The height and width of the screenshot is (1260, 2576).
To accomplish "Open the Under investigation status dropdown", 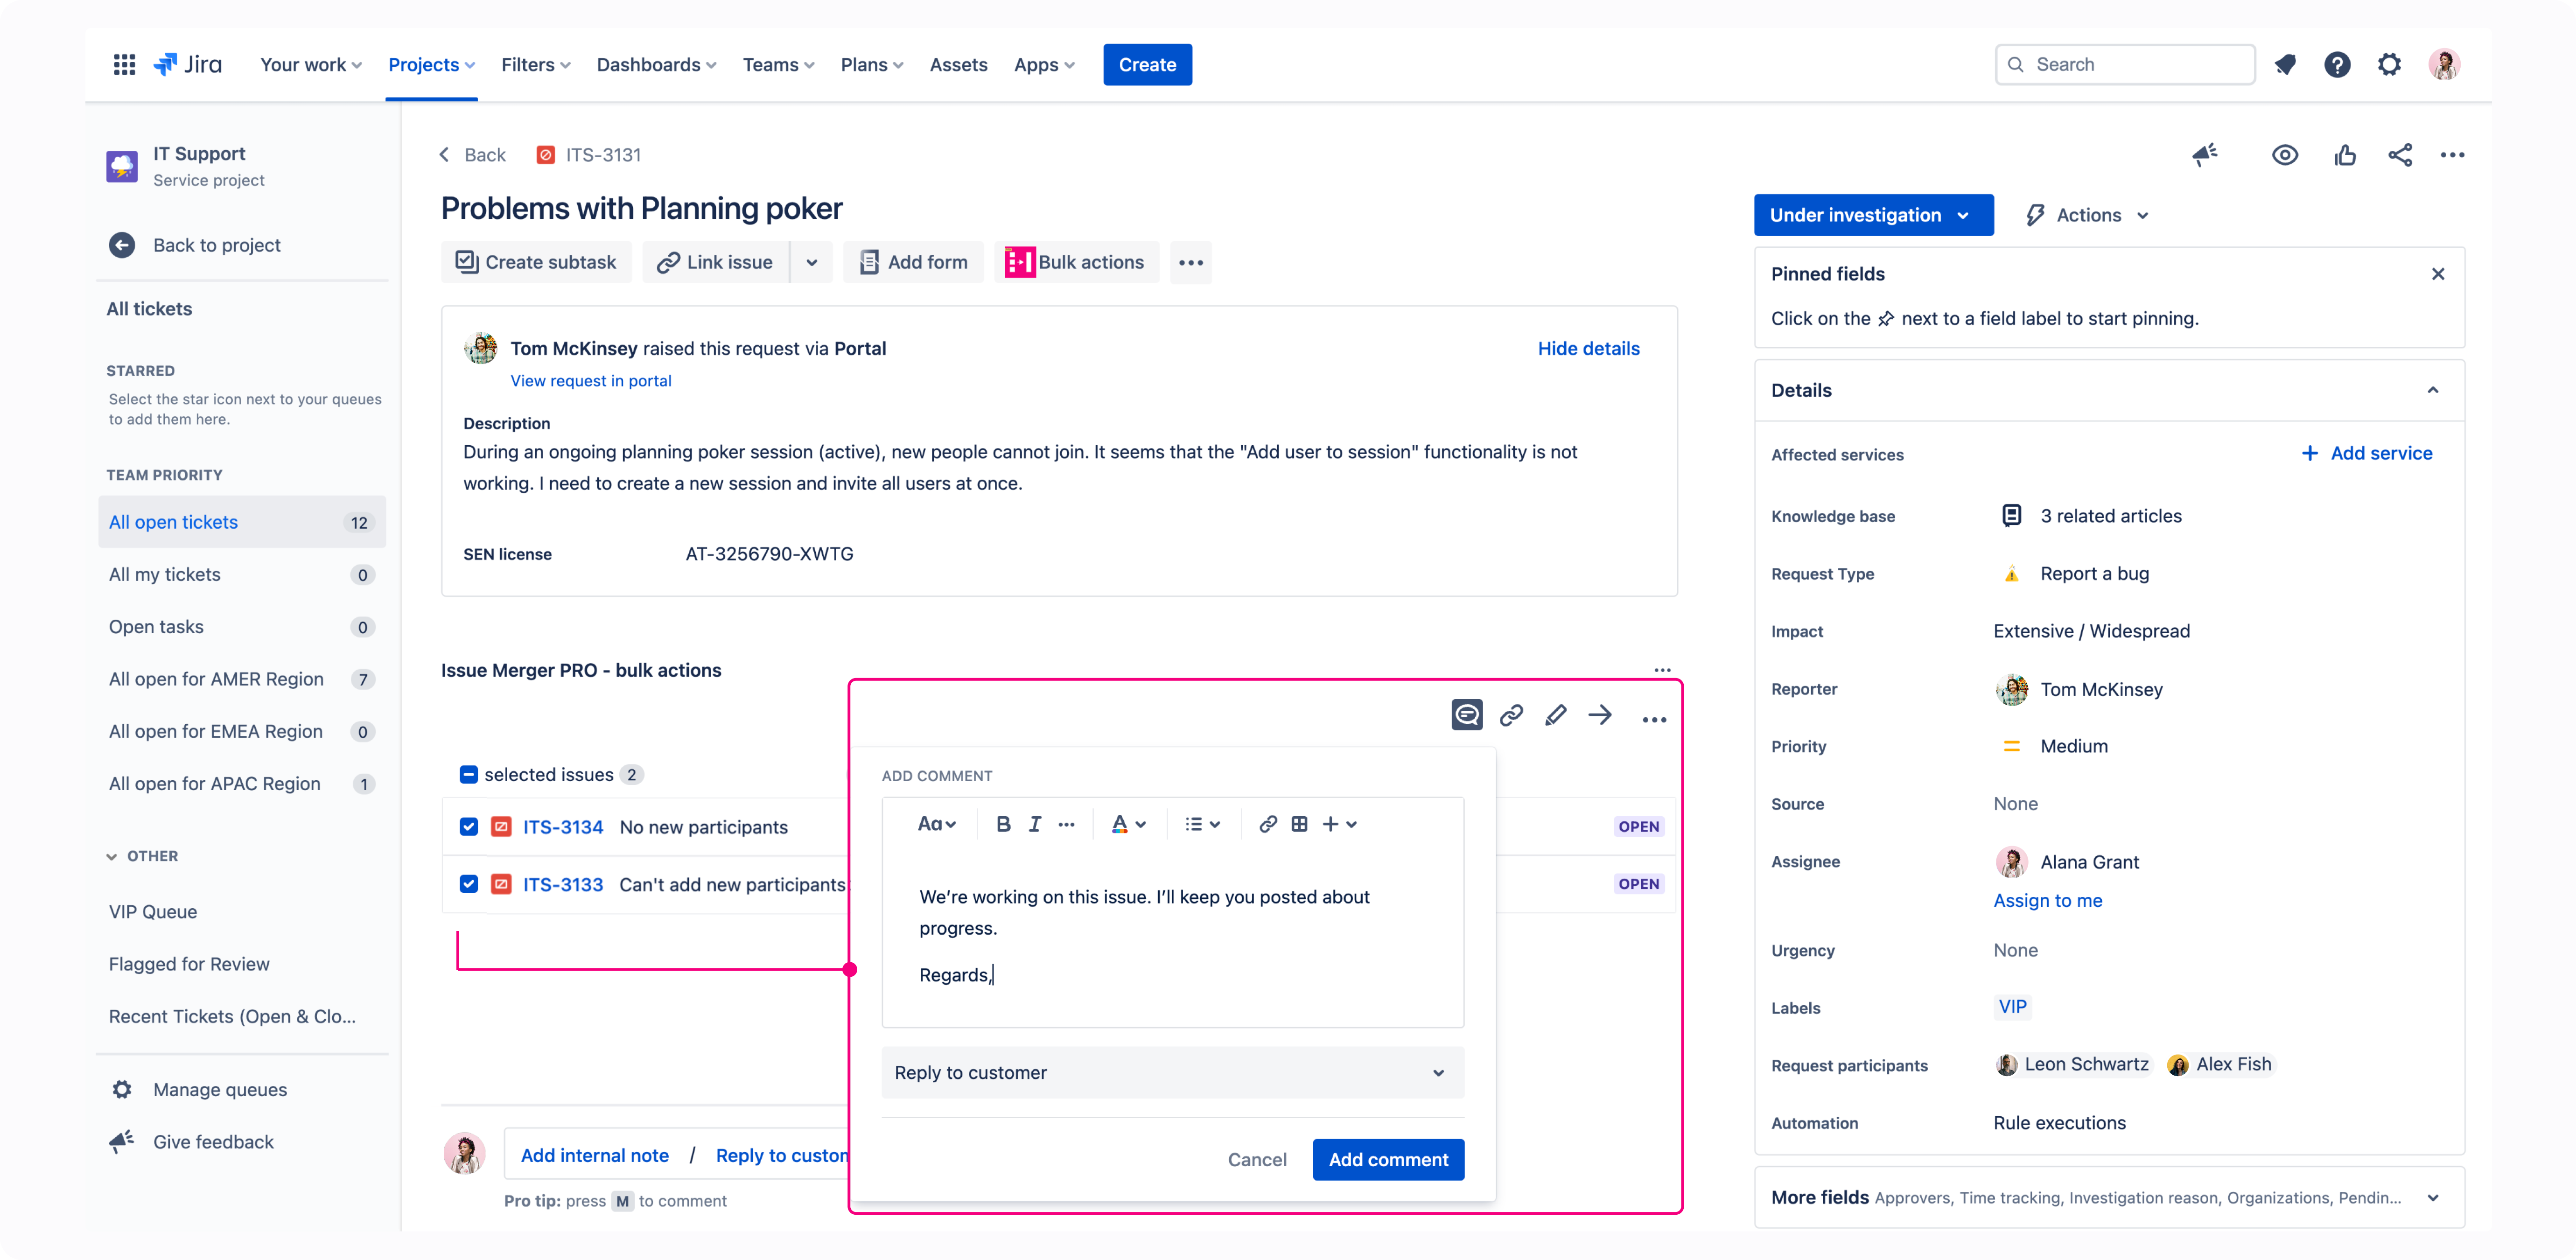I will [x=1873, y=215].
